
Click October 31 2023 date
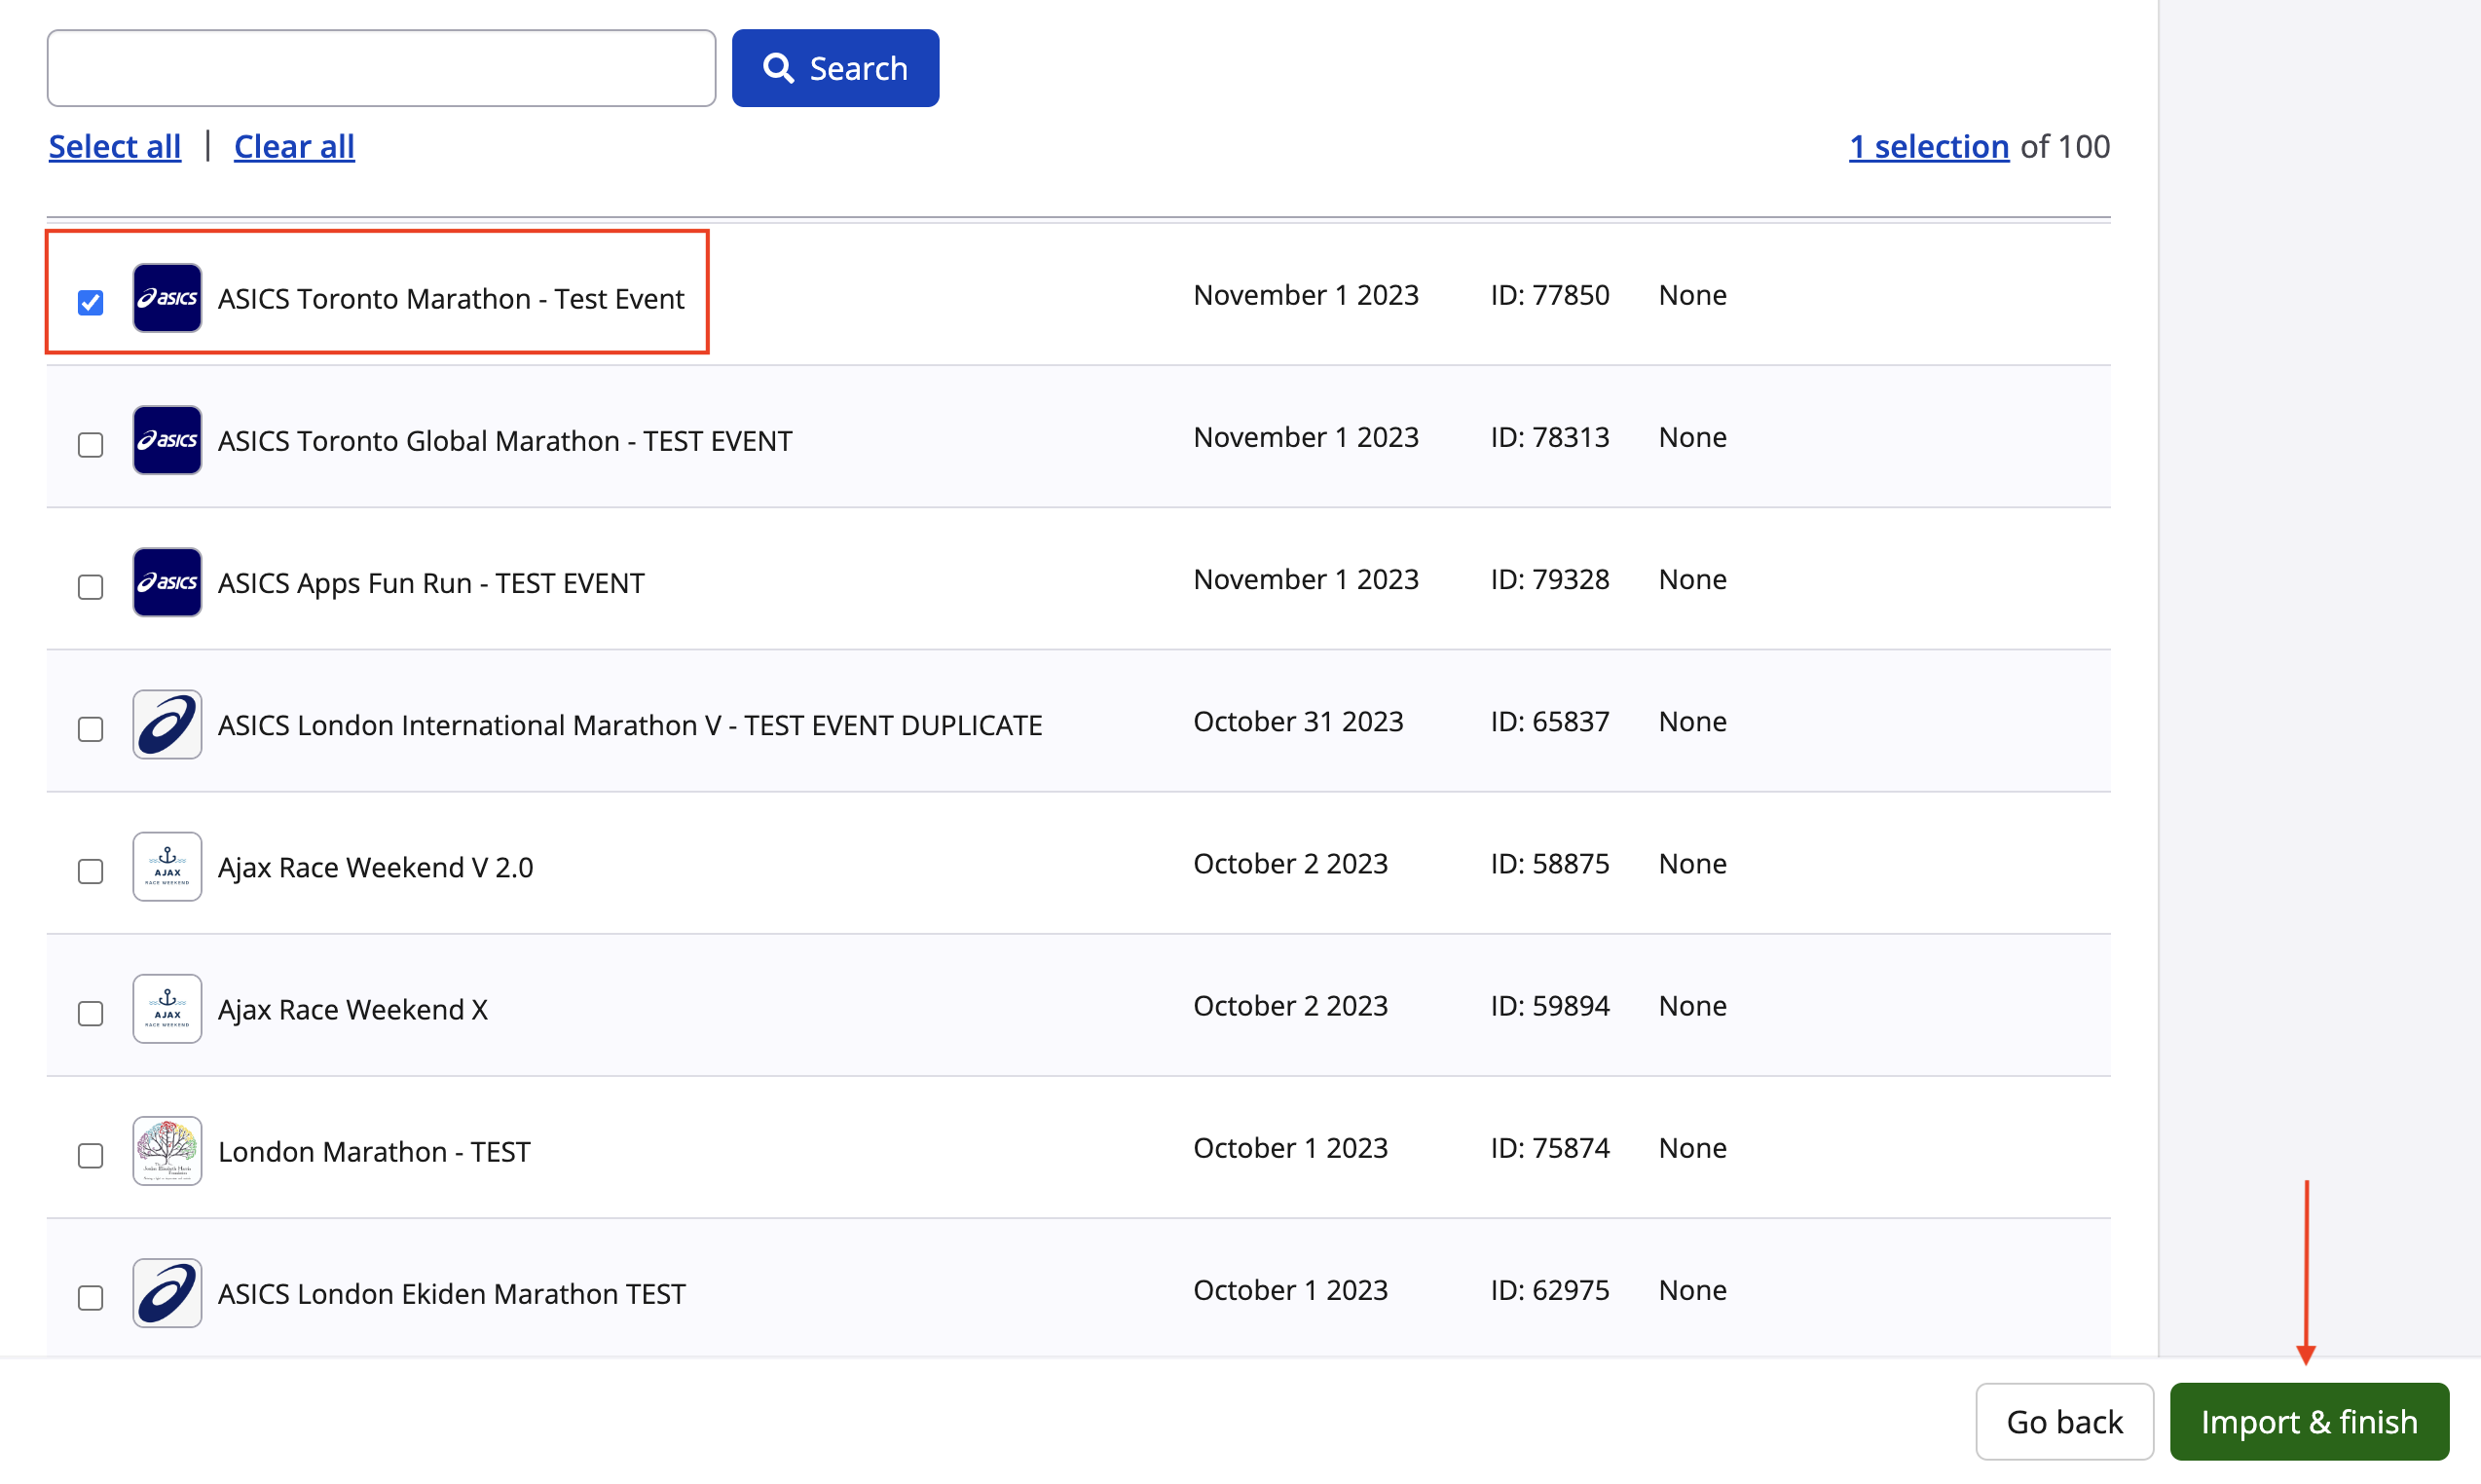[x=1298, y=721]
